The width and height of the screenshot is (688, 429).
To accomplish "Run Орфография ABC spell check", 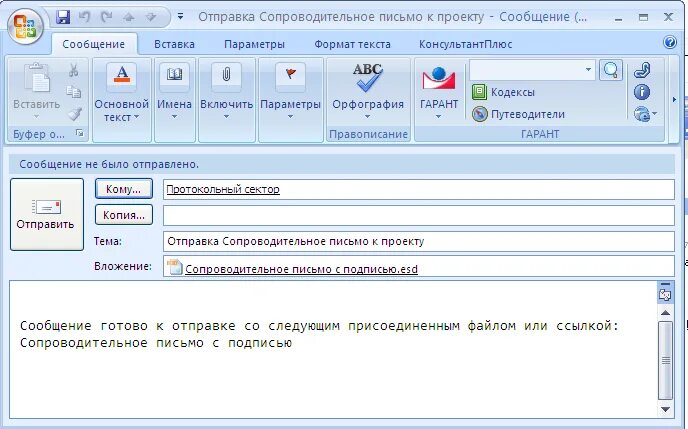I will [x=368, y=78].
